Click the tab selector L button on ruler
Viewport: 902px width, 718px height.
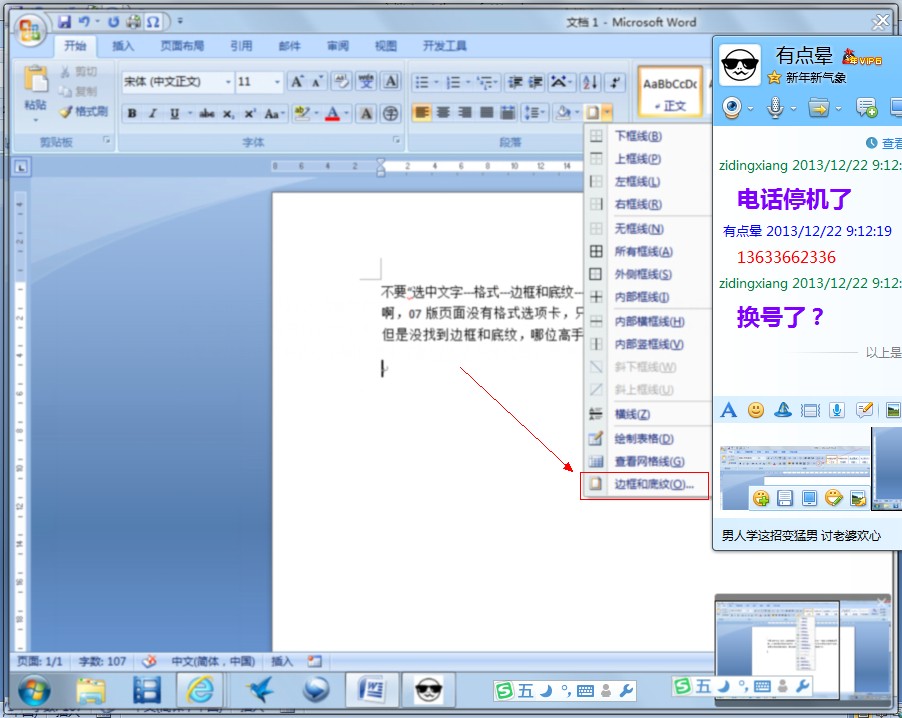21,167
